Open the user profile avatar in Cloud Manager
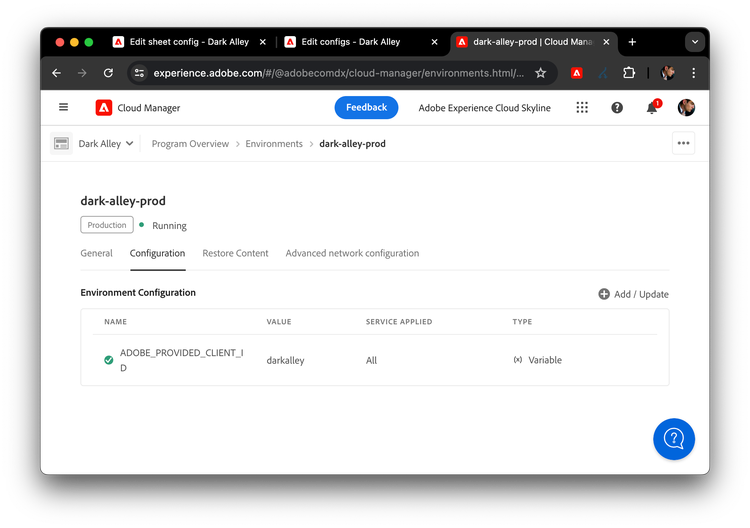Screen dimensions: 750x528 coord(686,108)
